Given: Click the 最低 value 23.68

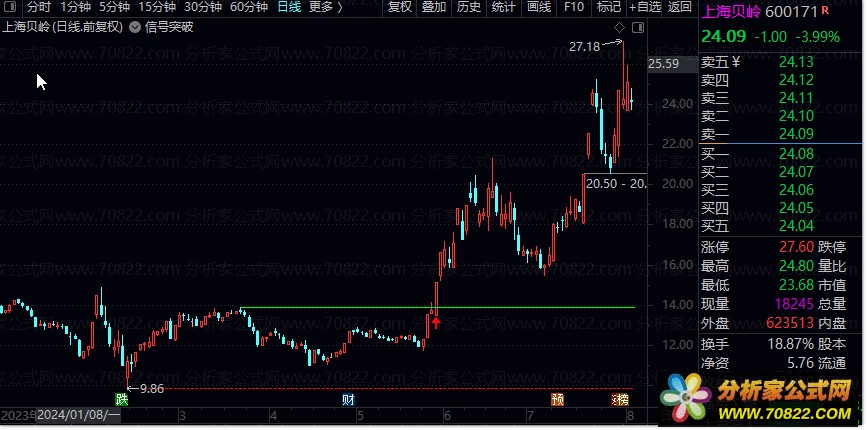Looking at the screenshot, I should click(796, 285).
